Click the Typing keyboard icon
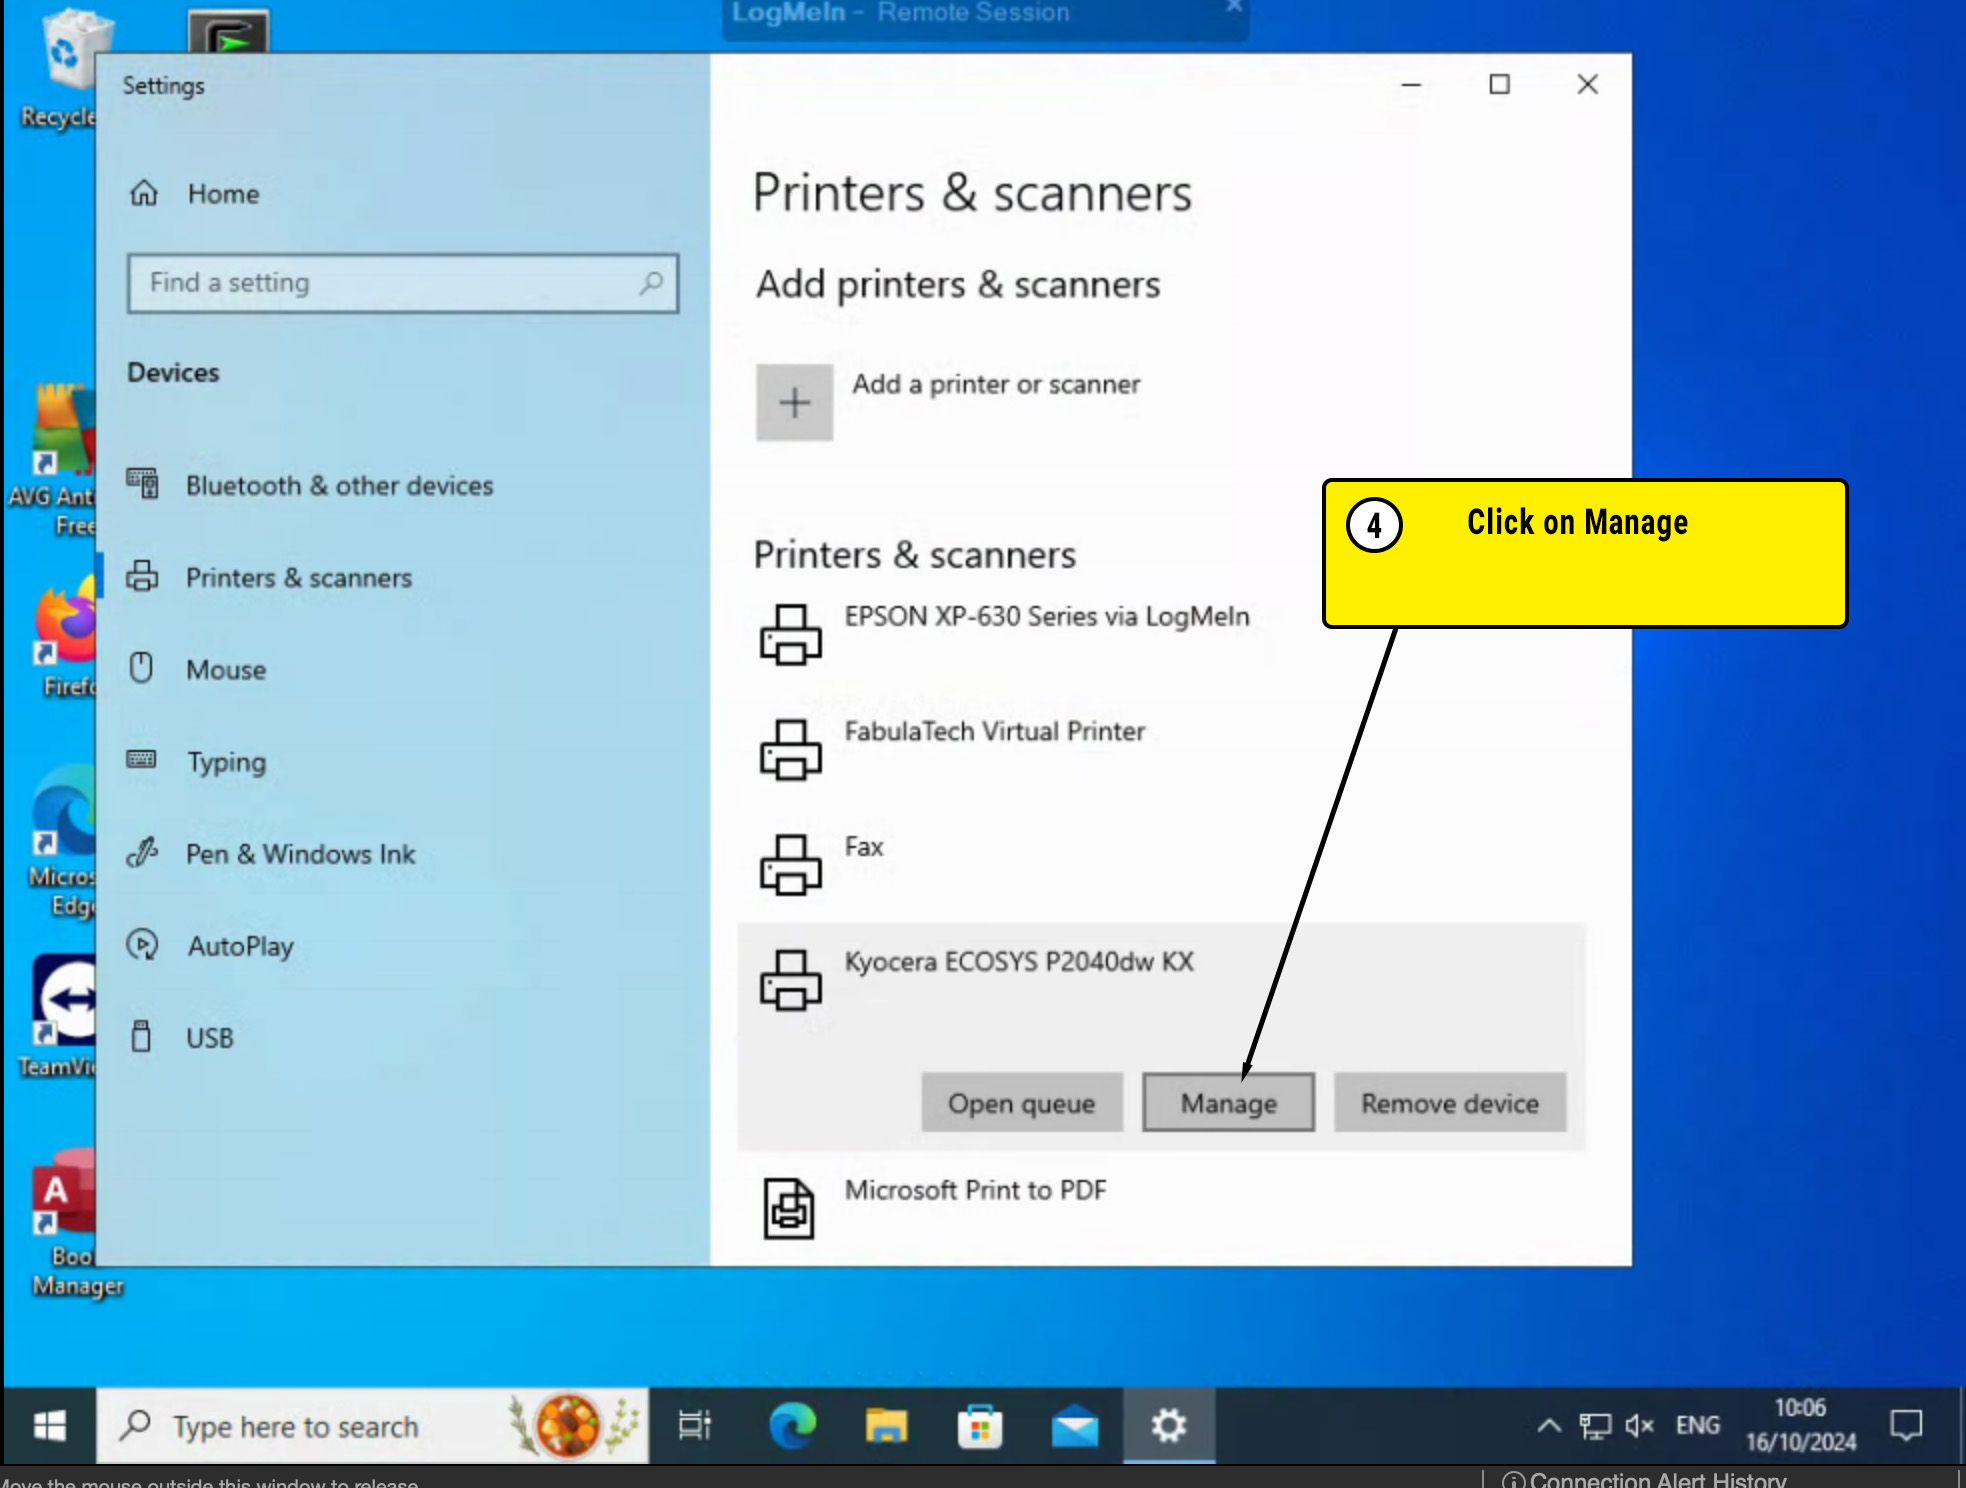The image size is (1966, 1488). [141, 759]
